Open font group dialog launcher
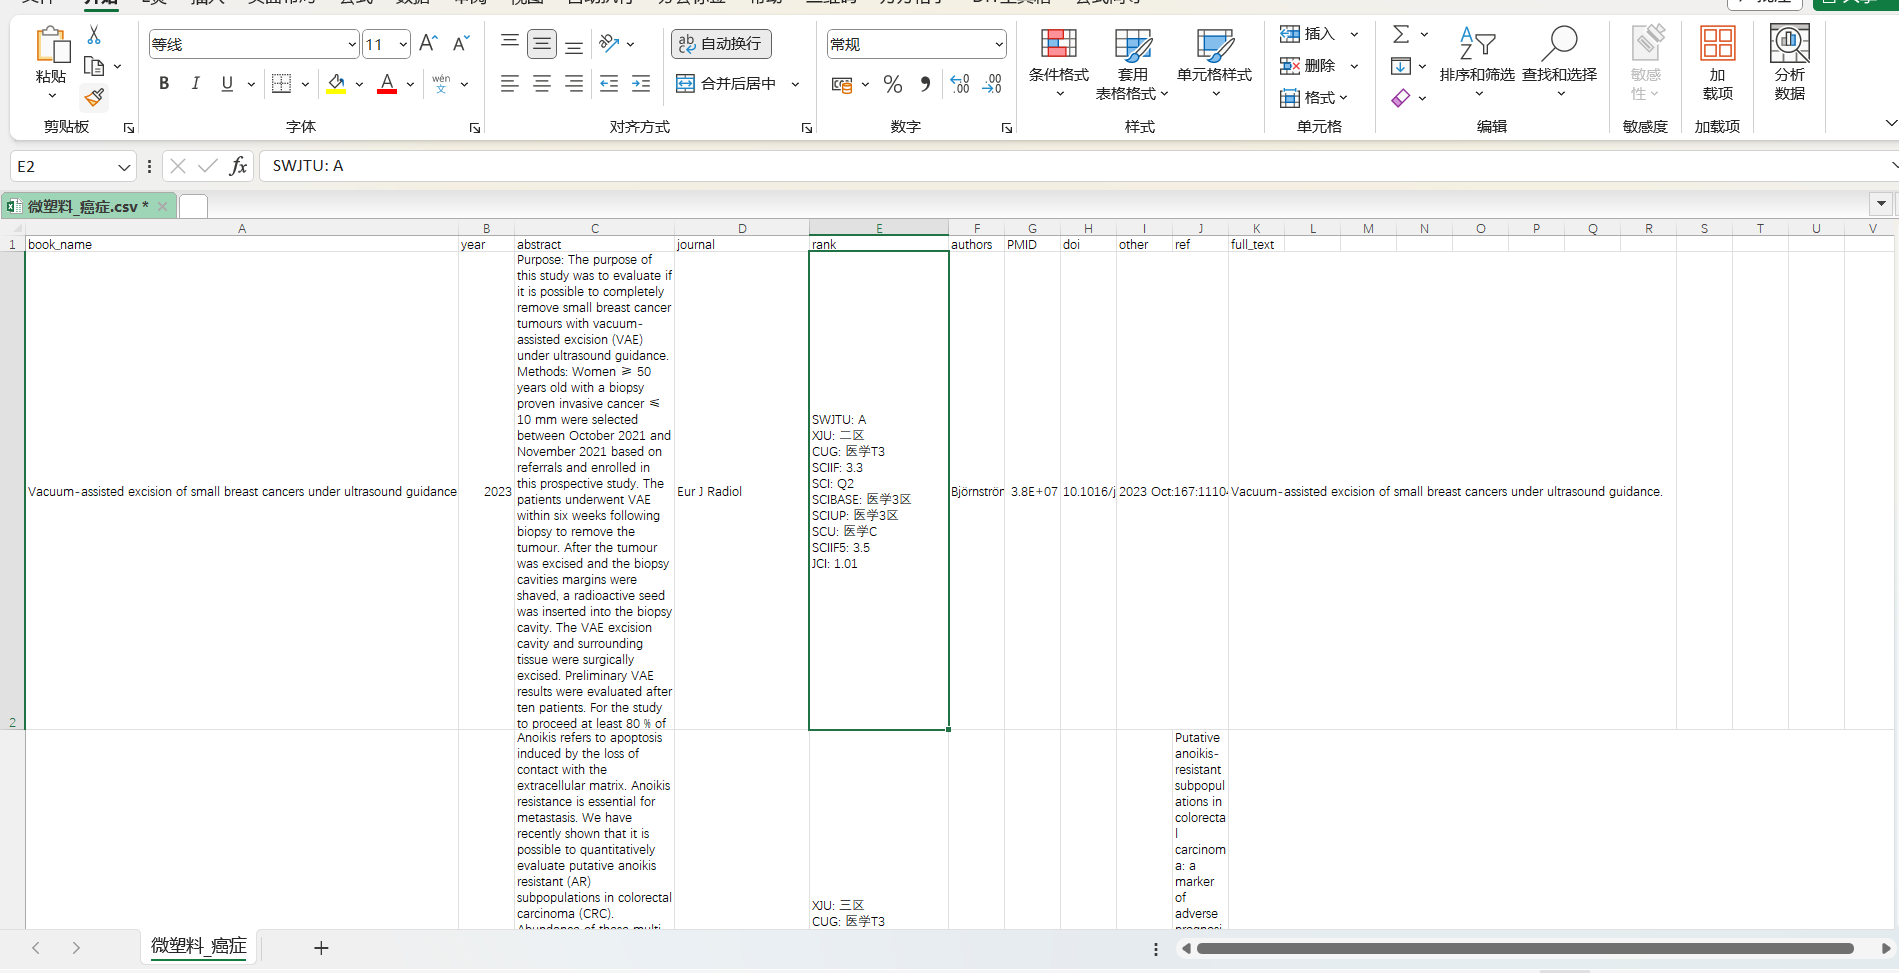This screenshot has height=973, width=1899. point(475,128)
